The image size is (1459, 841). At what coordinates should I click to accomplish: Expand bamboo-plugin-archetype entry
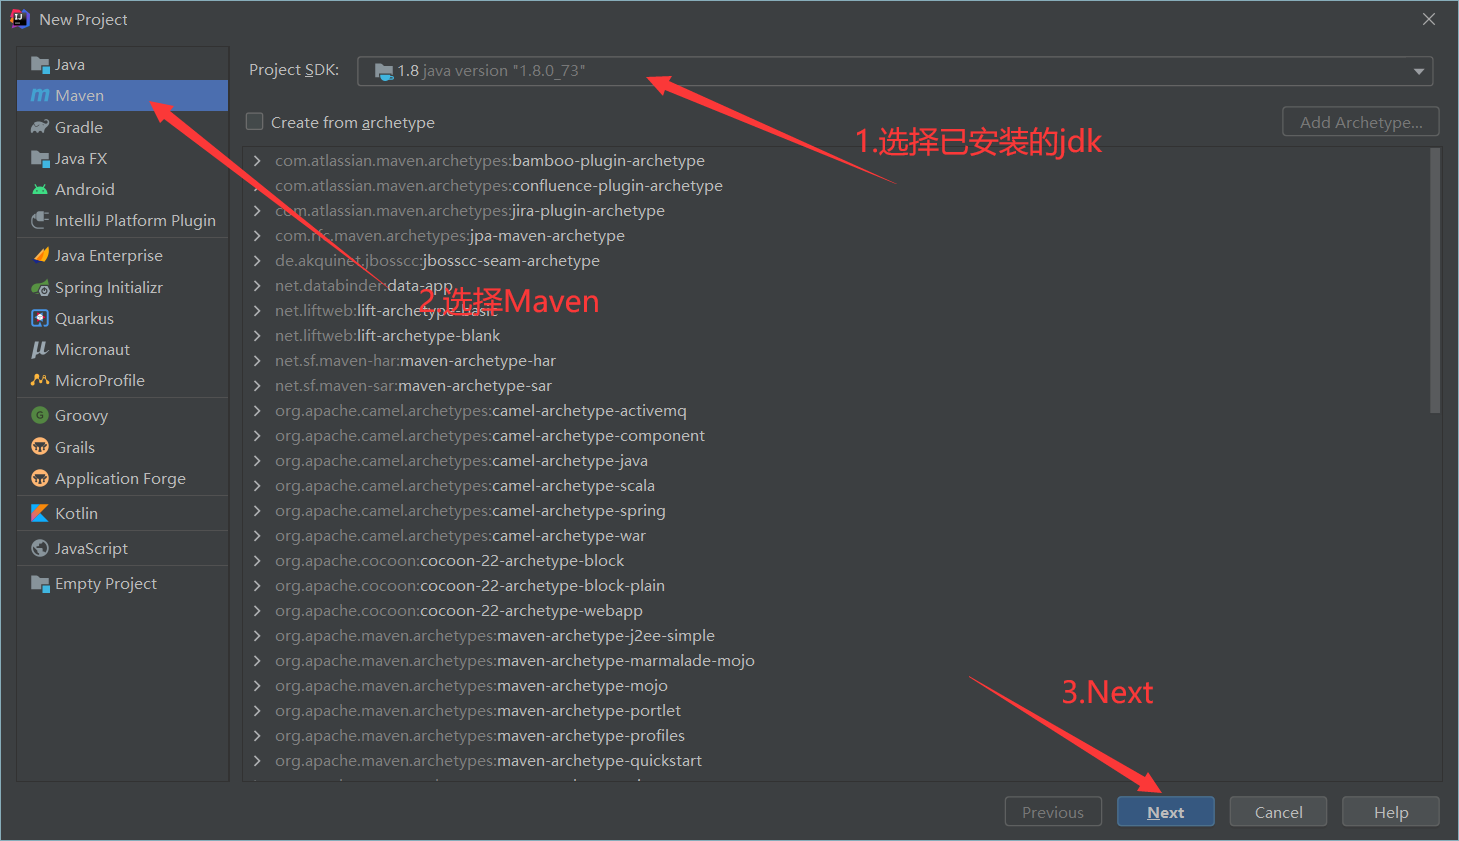257,161
